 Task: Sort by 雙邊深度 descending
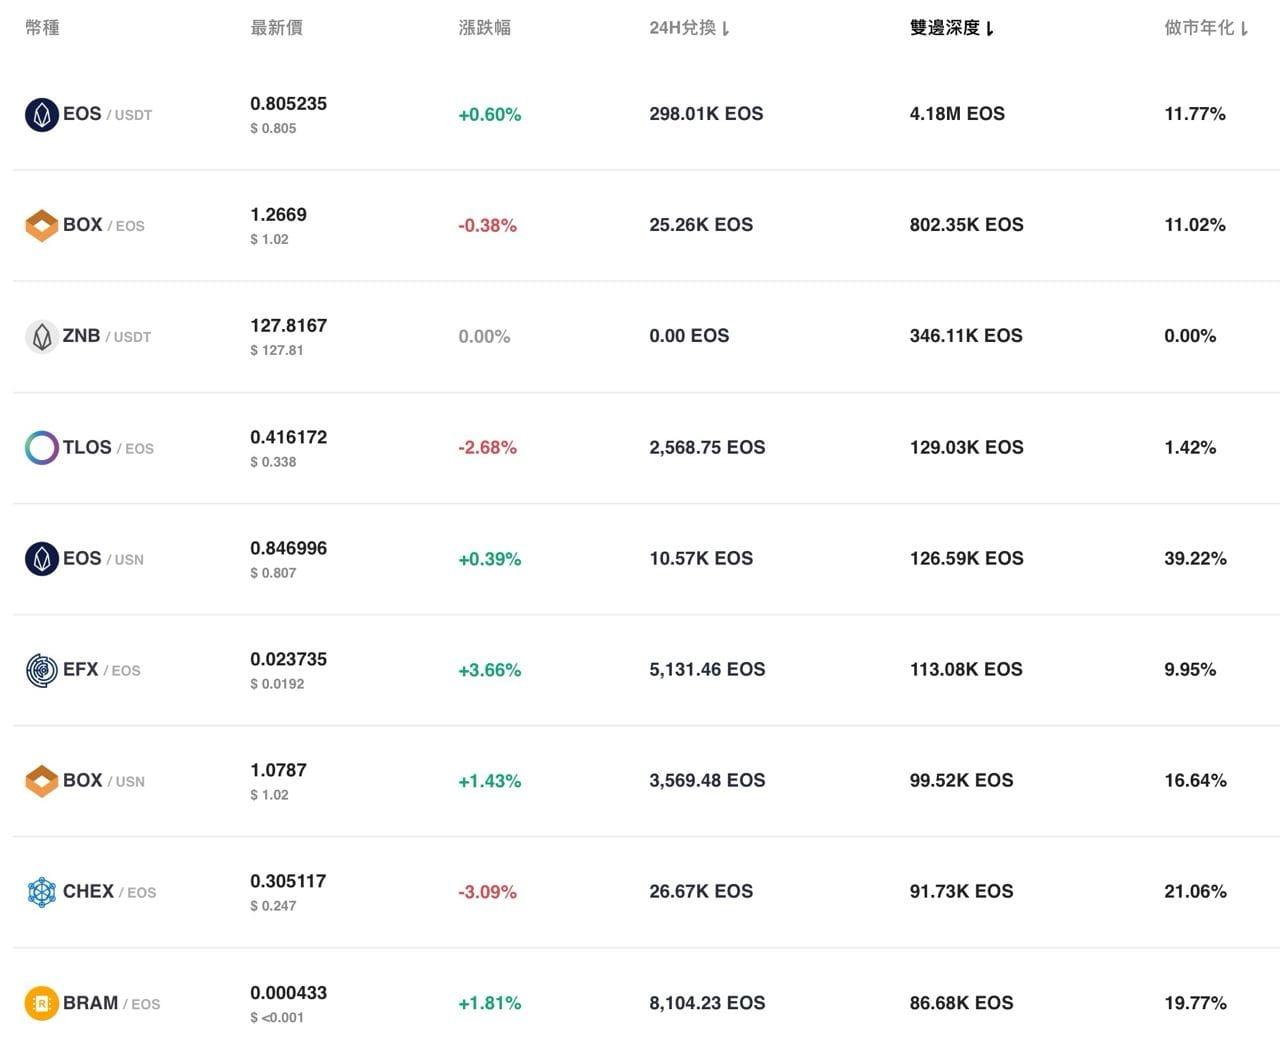tap(952, 28)
